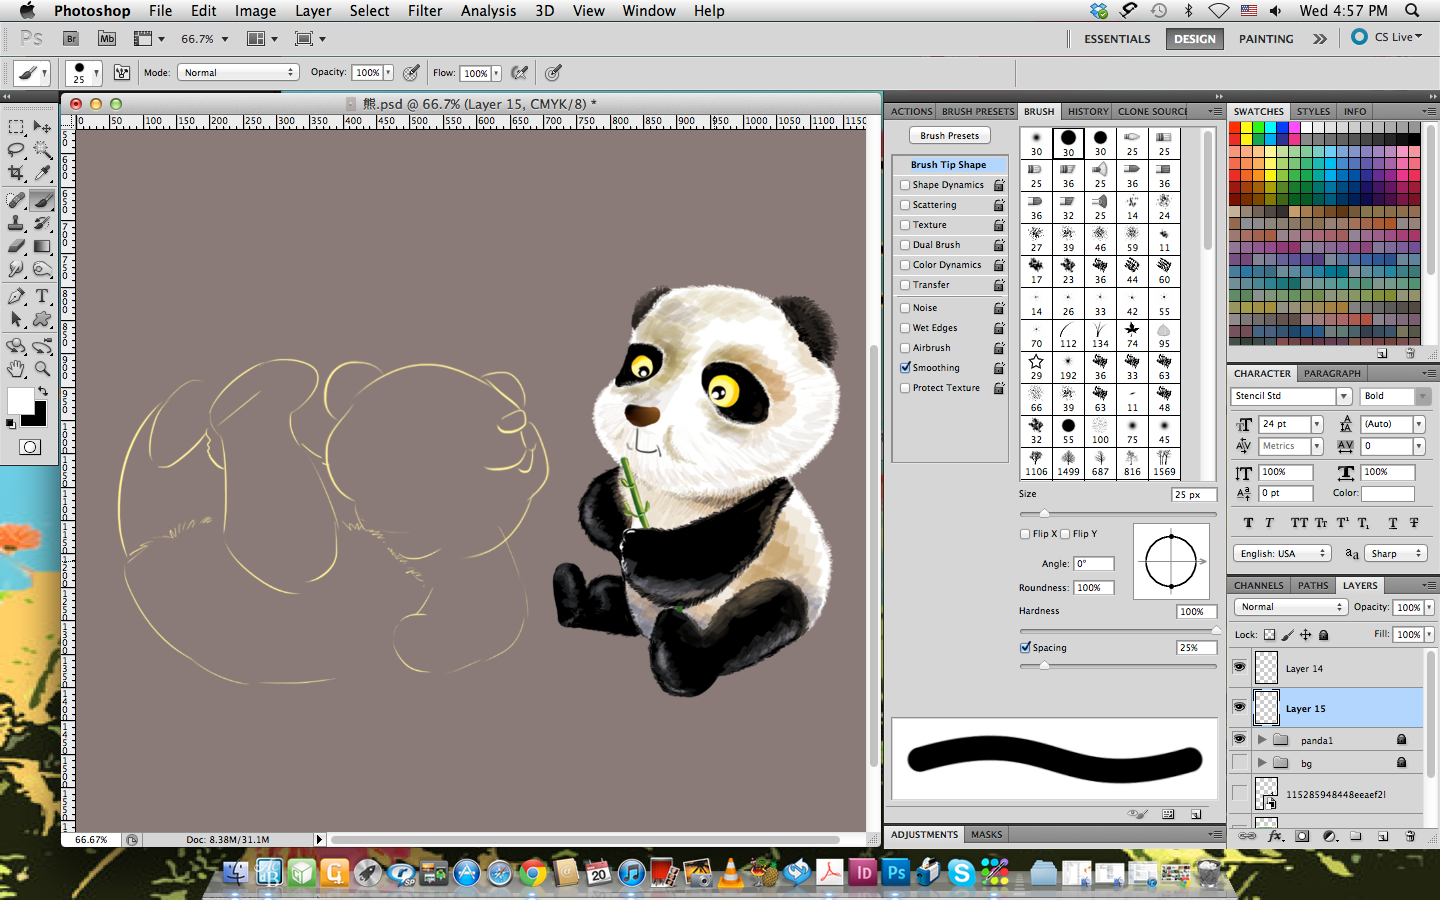Screen dimensions: 1440x900
Task: Select the Crop tool
Action: [14, 173]
